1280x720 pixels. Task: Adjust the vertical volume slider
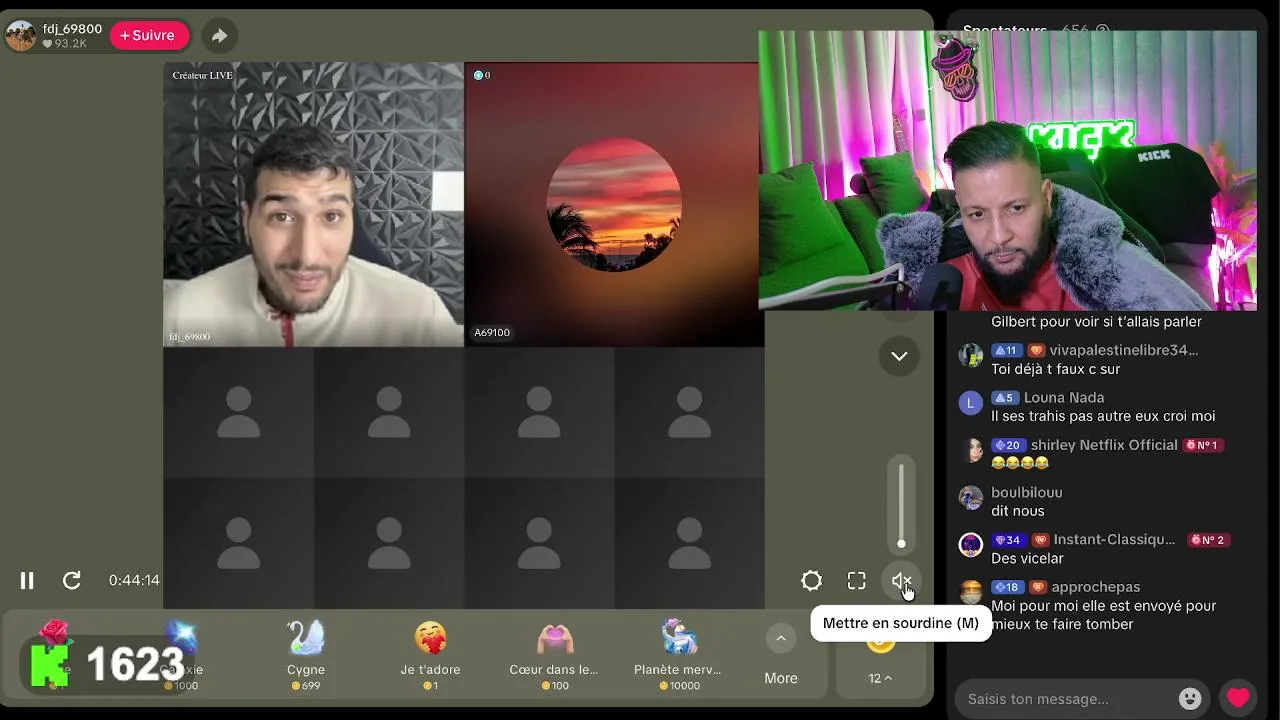point(901,504)
